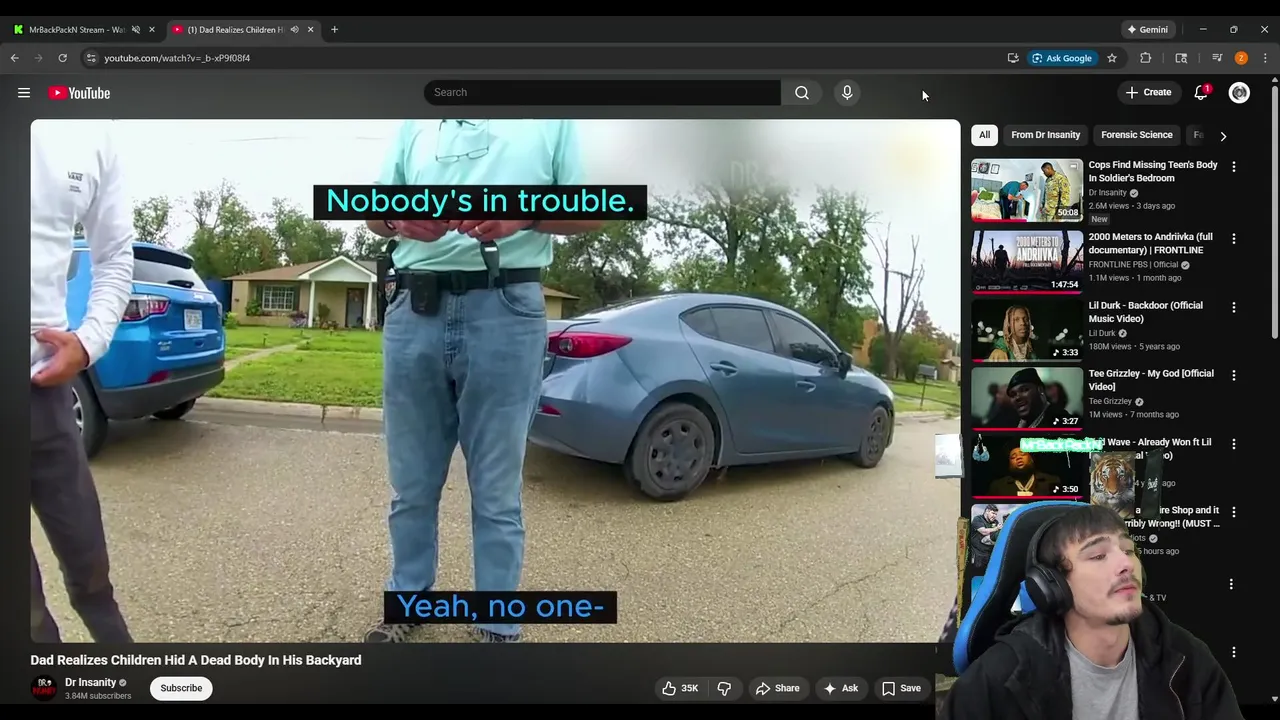This screenshot has width=1280, height=720.
Task: Select the All filter chip
Action: [984, 135]
